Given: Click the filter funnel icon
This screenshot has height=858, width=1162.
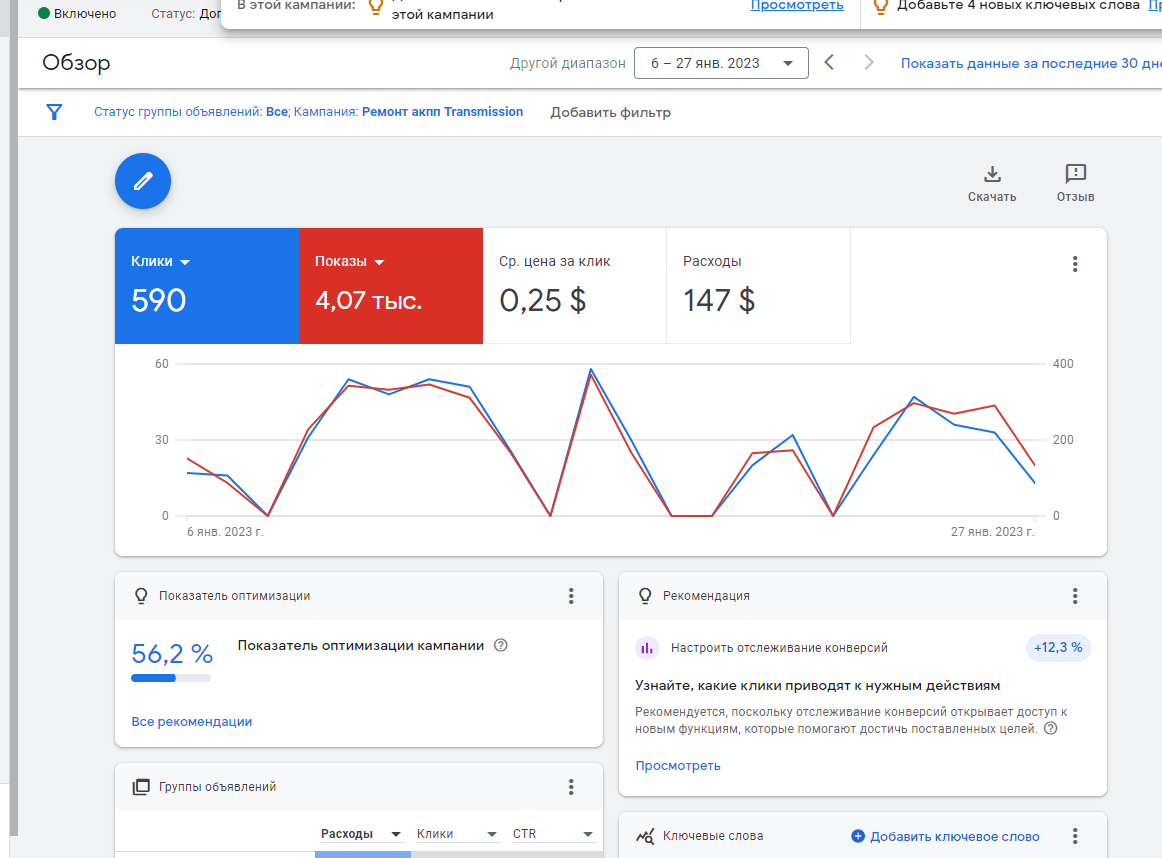Looking at the screenshot, I should click(54, 112).
